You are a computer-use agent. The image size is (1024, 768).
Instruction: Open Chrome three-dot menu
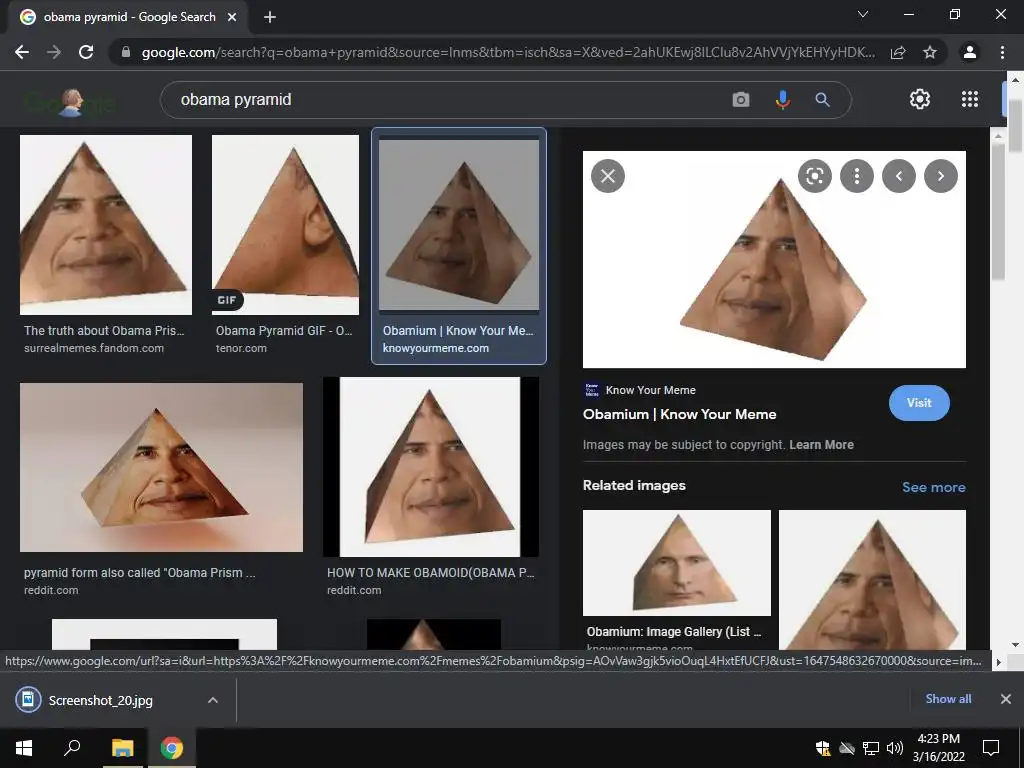tap(1002, 52)
